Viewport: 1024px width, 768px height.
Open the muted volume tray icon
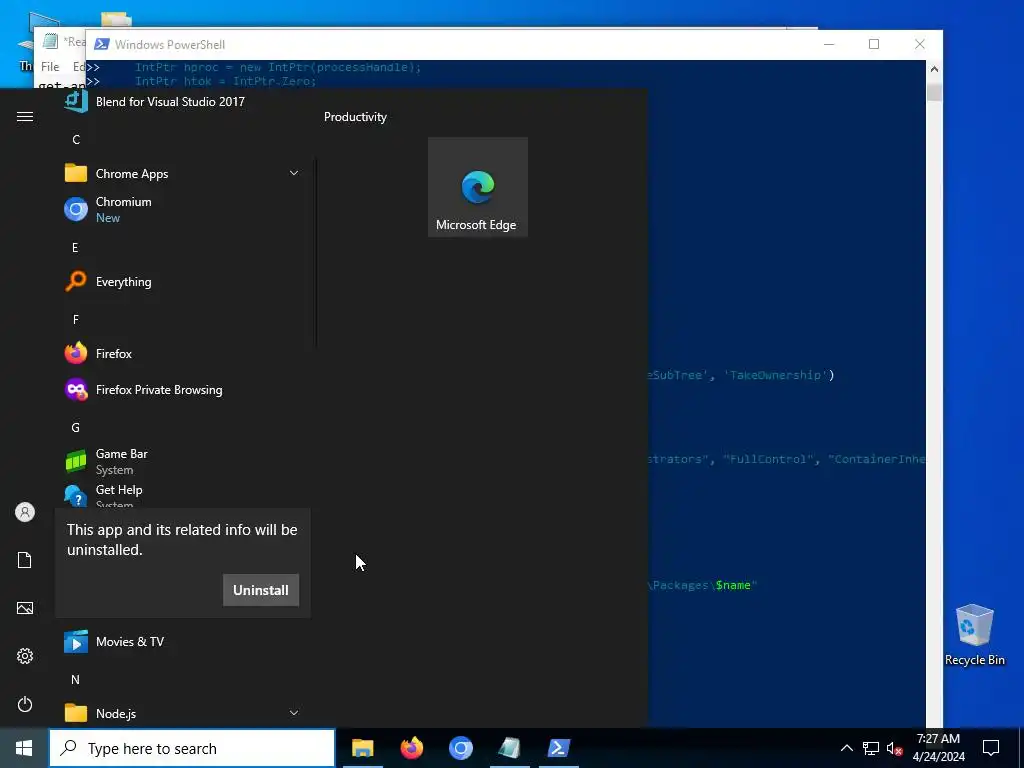(x=894, y=748)
